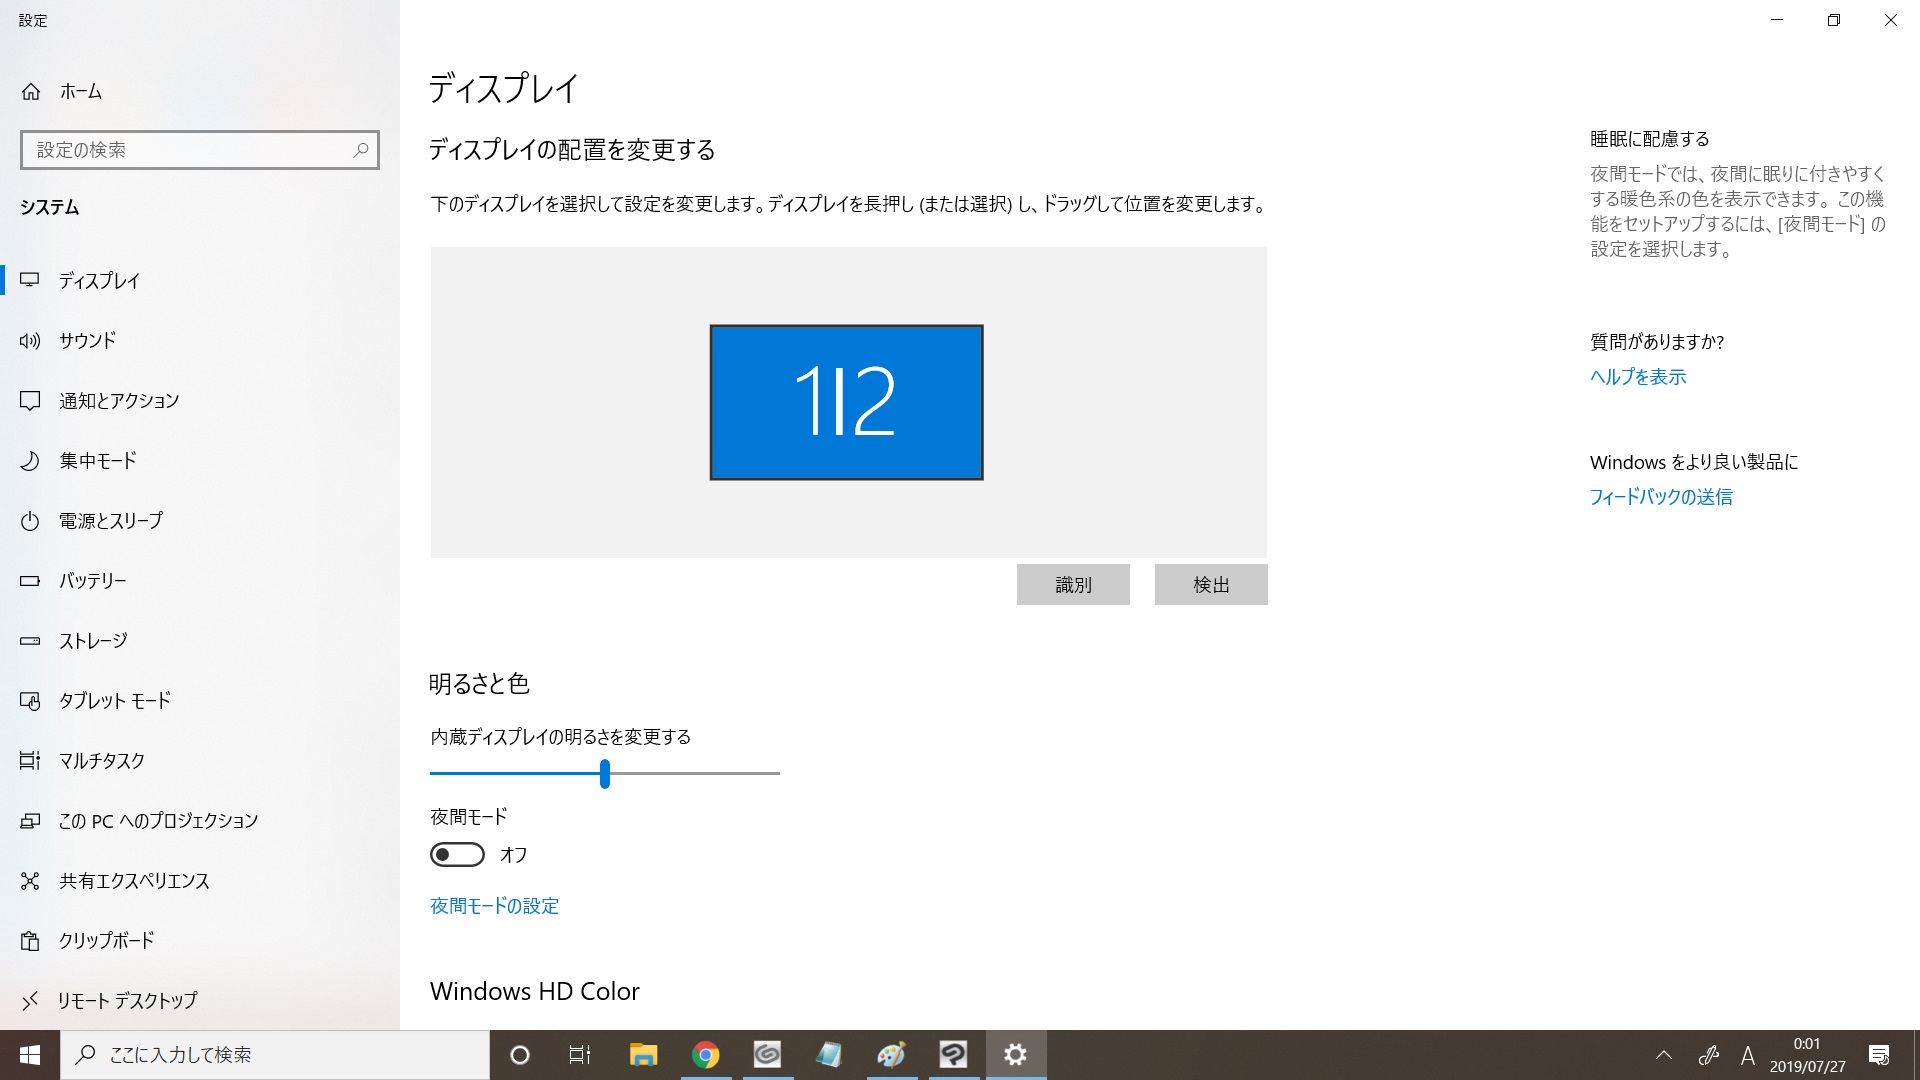Click the Storage drive icon in sidebar
The image size is (1920, 1080).
click(30, 641)
